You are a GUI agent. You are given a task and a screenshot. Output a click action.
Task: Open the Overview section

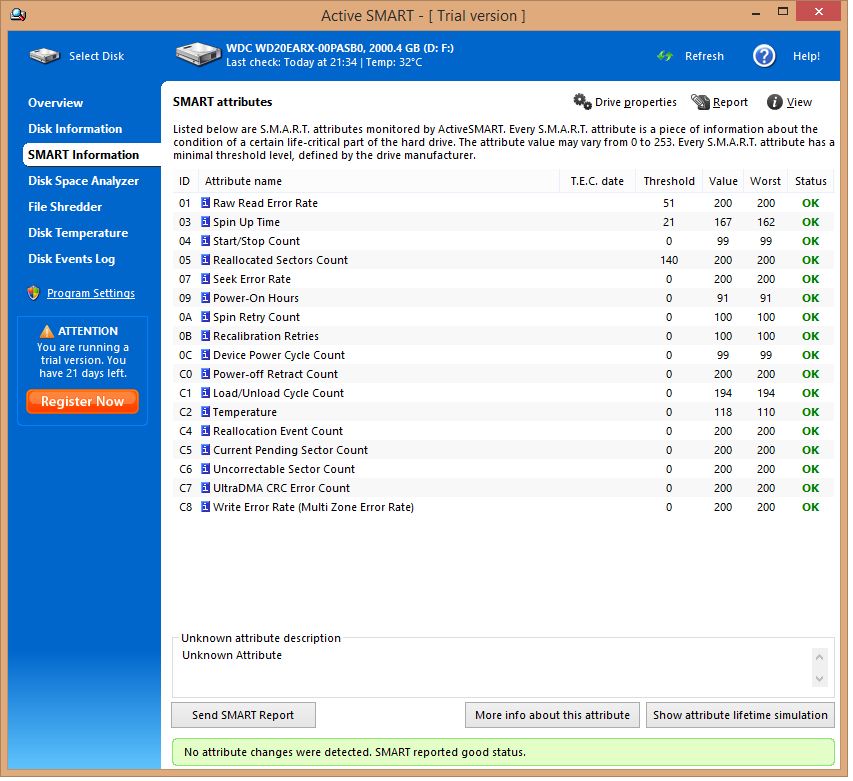55,103
